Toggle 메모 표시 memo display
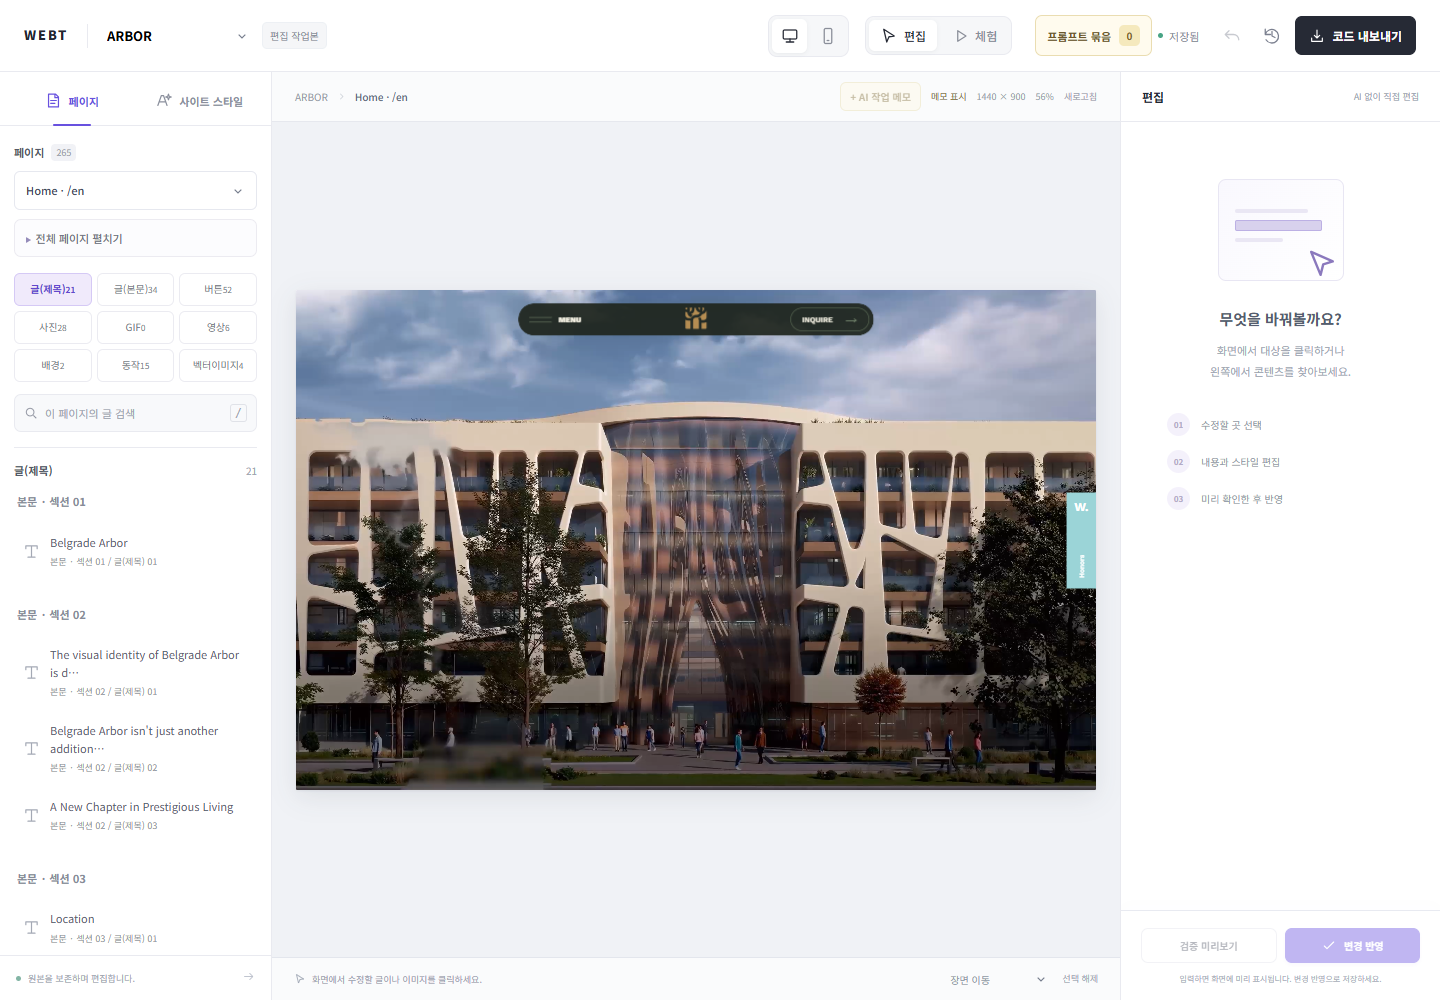Image resolution: width=1440 pixels, height=1000 pixels. coord(948,97)
